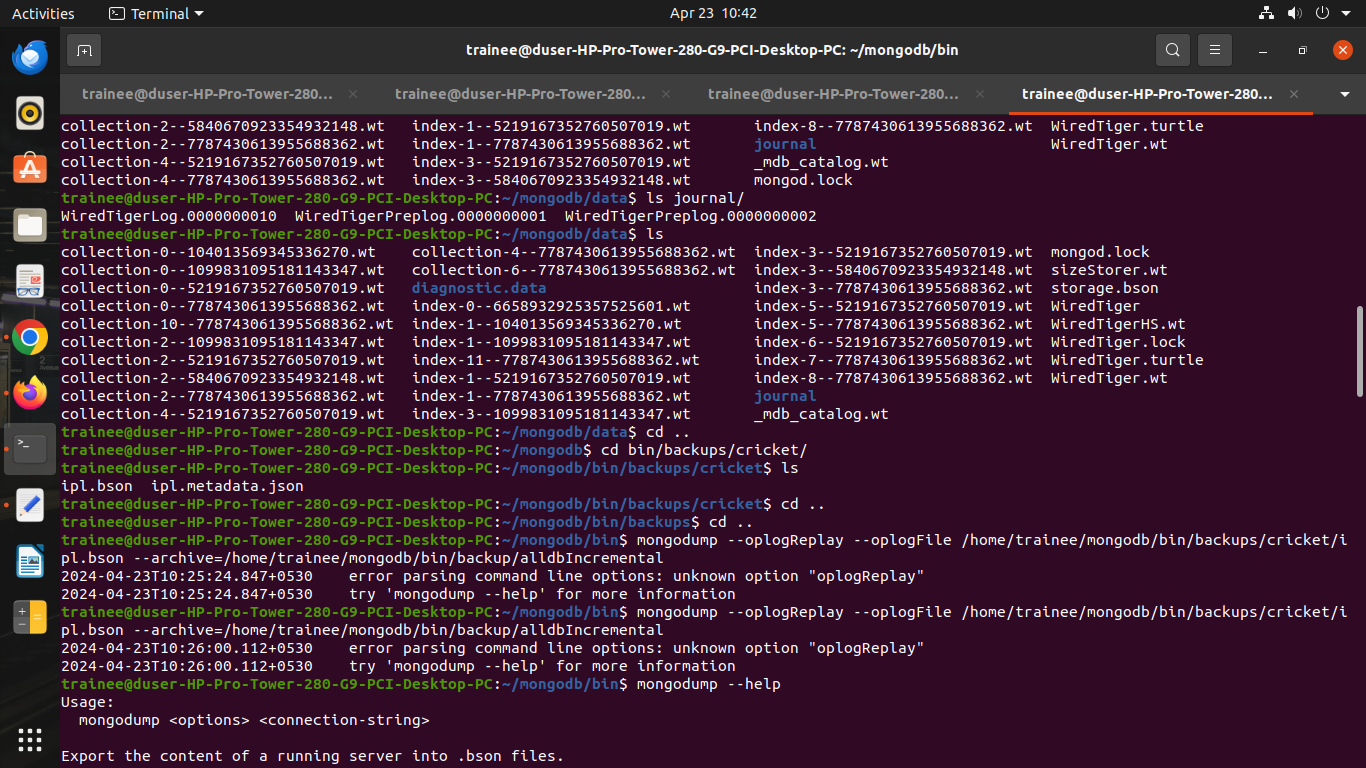This screenshot has width=1366, height=768.
Task: Launch Thunderbird Mail from the dock
Action: click(x=30, y=57)
